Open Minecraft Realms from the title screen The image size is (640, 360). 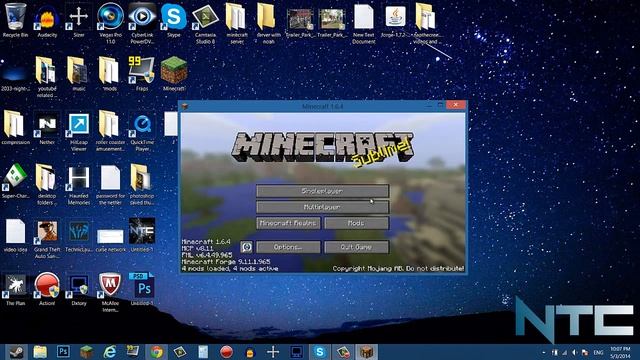(289, 223)
